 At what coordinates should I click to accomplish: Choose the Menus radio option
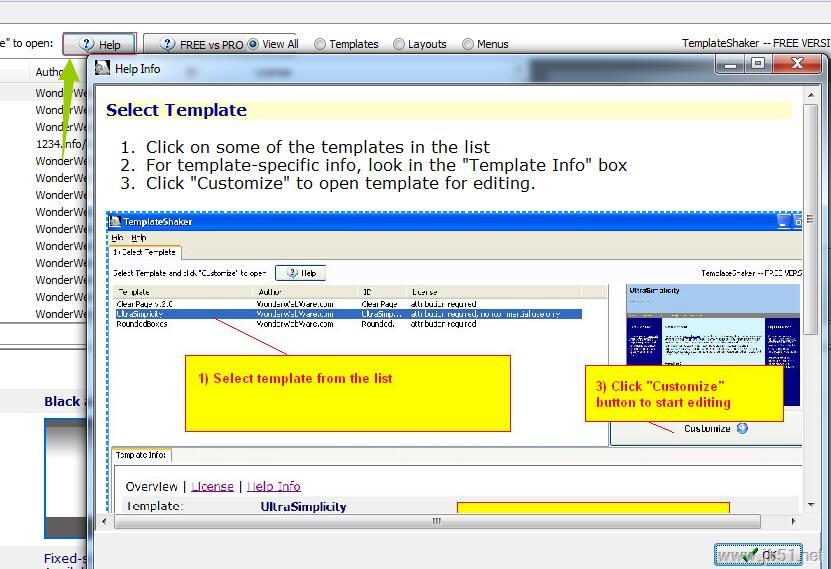(x=485, y=44)
